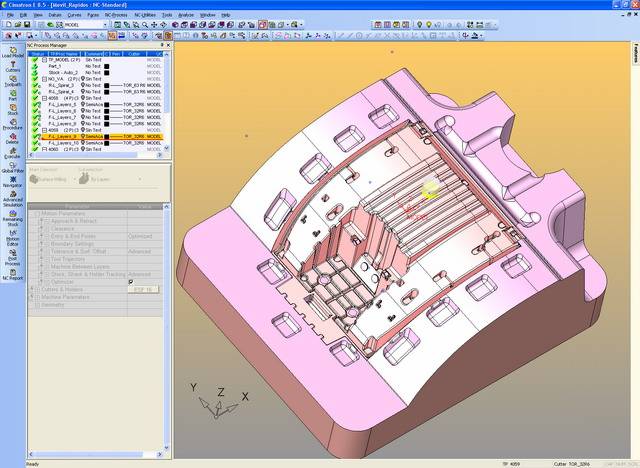Select the Zoom magnifier toolbar icon
This screenshot has width=640, height=468.
(x=145, y=25)
